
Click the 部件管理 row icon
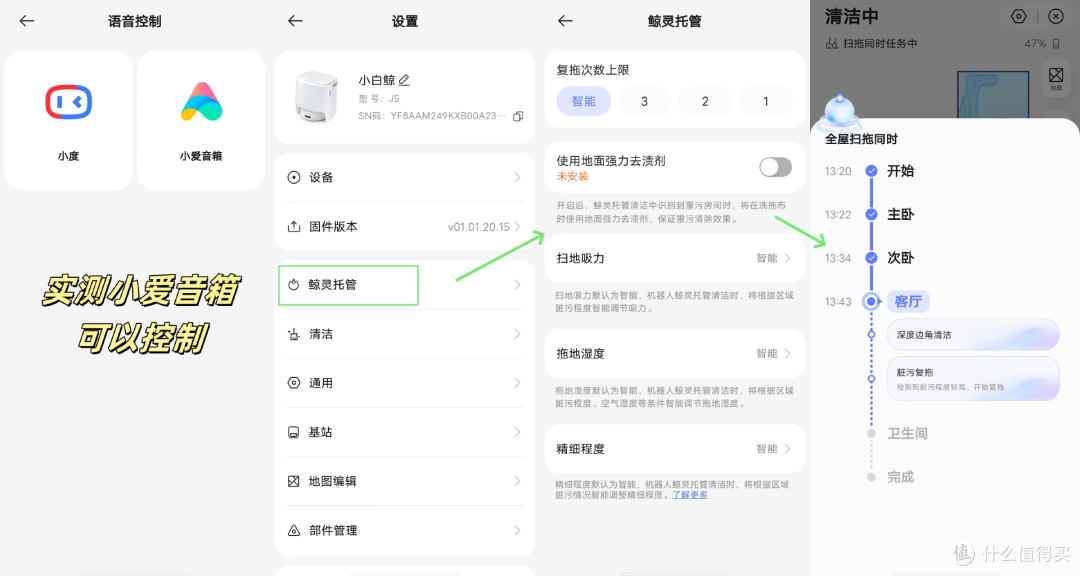point(294,531)
